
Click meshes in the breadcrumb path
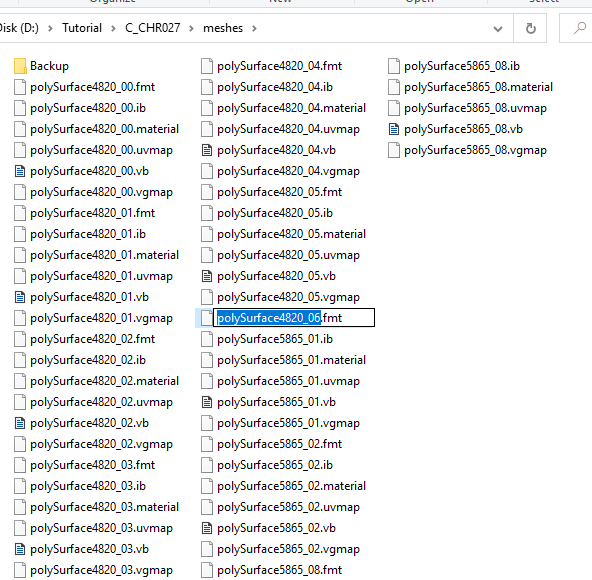point(223,28)
